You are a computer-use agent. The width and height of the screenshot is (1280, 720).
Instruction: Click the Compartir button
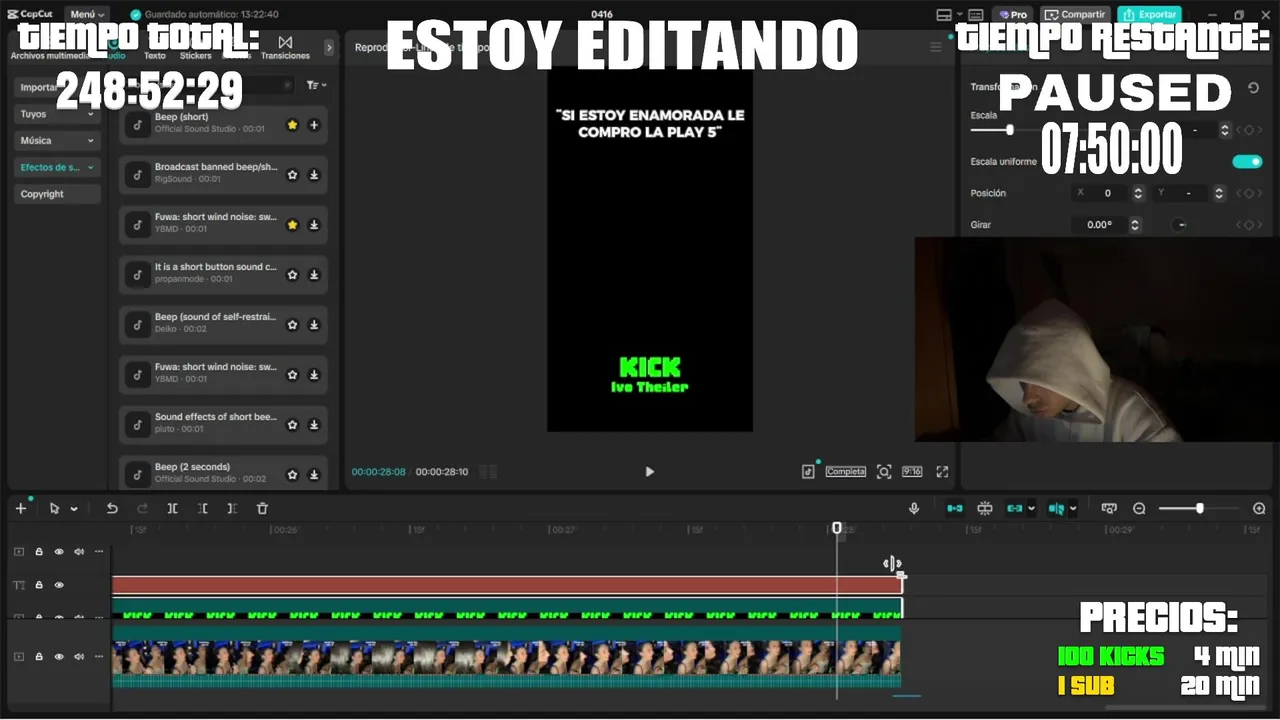[1076, 14]
